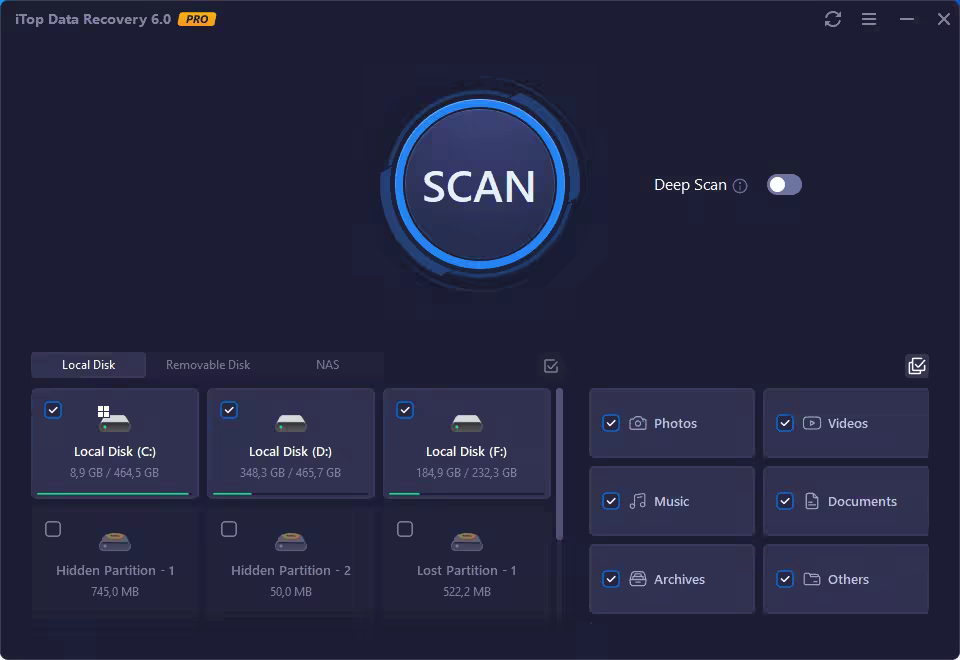Click the Photos camera icon
960x660 pixels.
639,423
